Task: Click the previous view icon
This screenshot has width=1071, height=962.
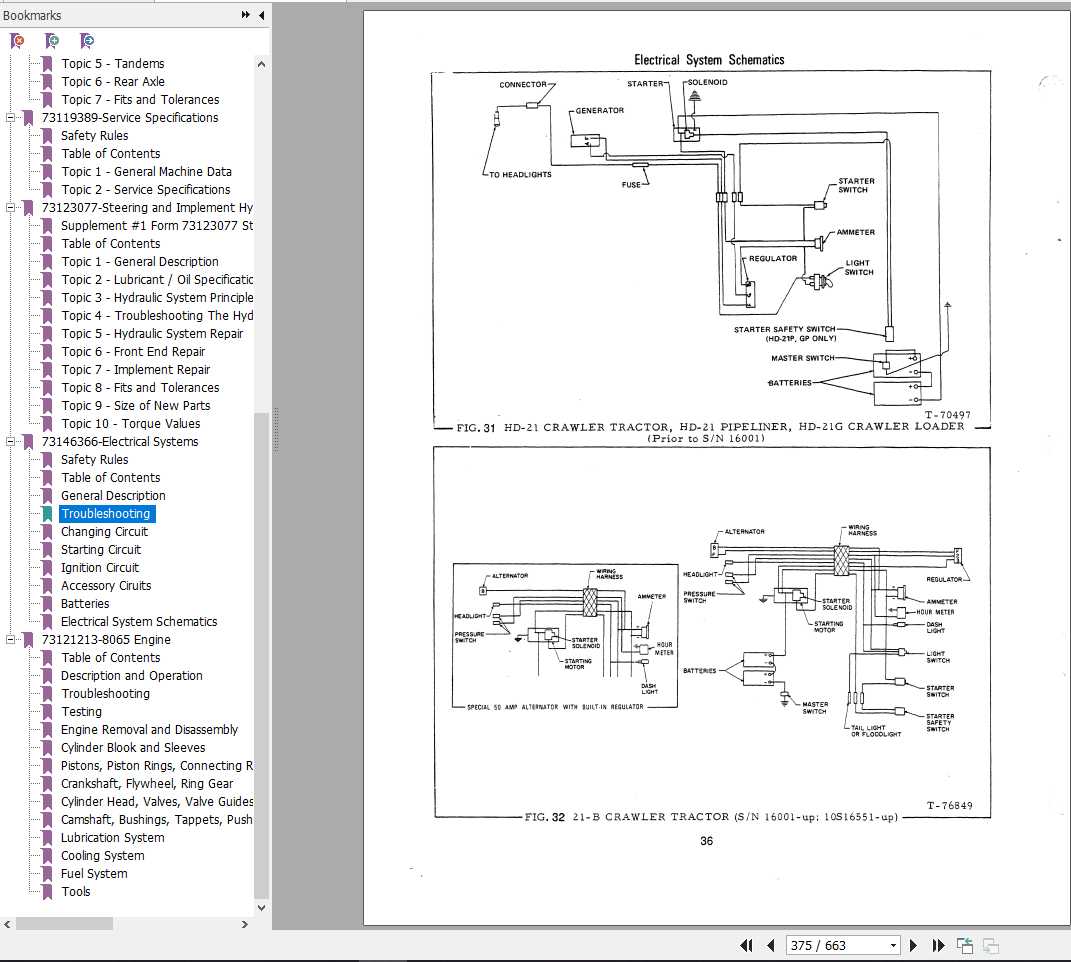Action: click(x=965, y=945)
